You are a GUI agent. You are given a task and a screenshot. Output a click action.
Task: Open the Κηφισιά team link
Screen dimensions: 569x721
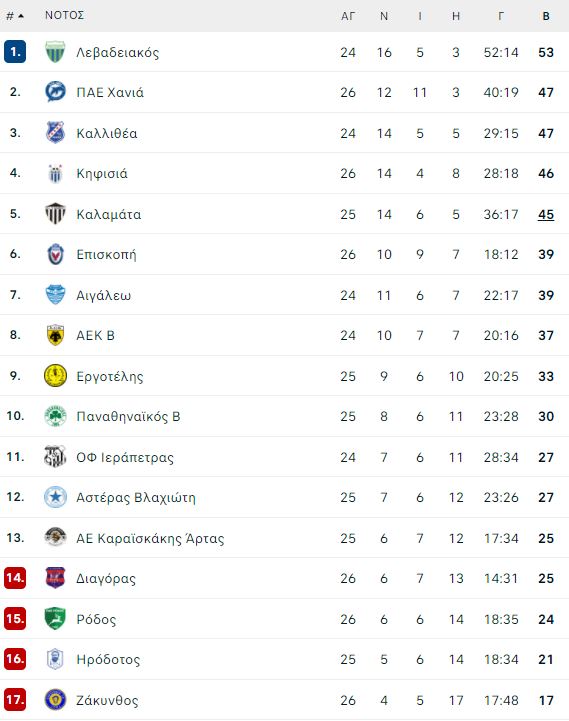coord(102,173)
